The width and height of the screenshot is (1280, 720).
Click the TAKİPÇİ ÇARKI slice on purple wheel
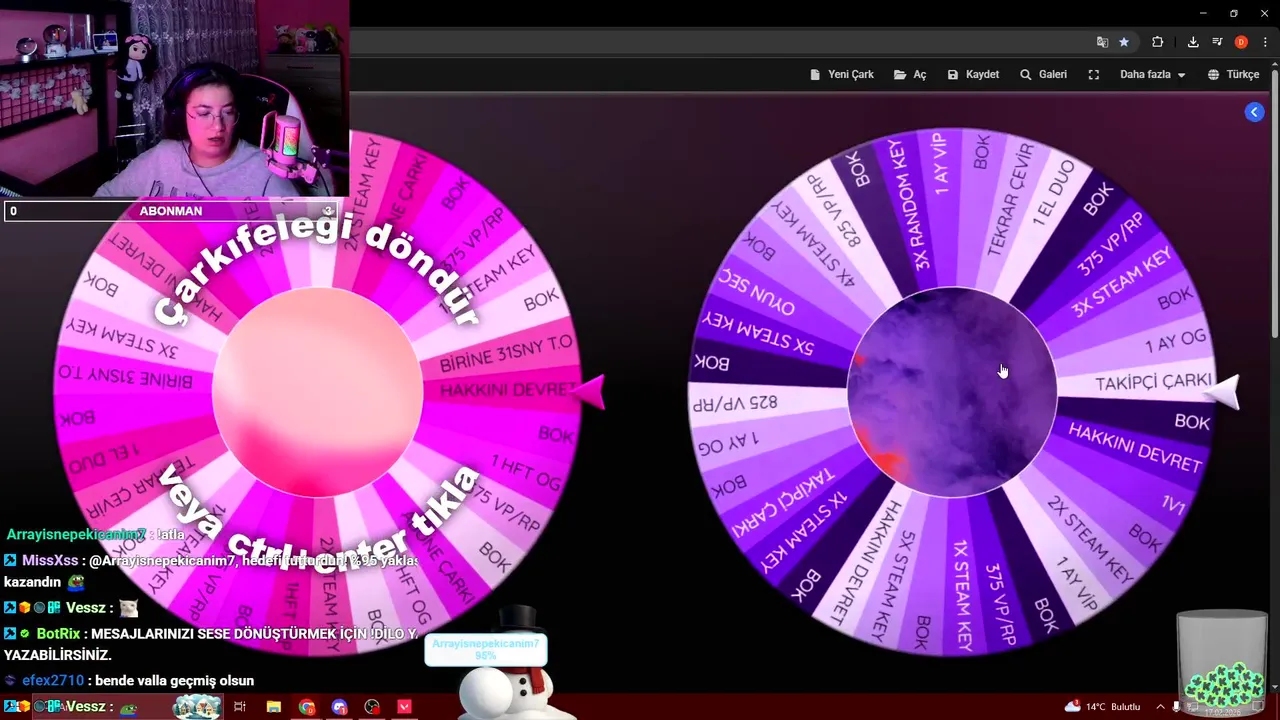click(x=1152, y=383)
